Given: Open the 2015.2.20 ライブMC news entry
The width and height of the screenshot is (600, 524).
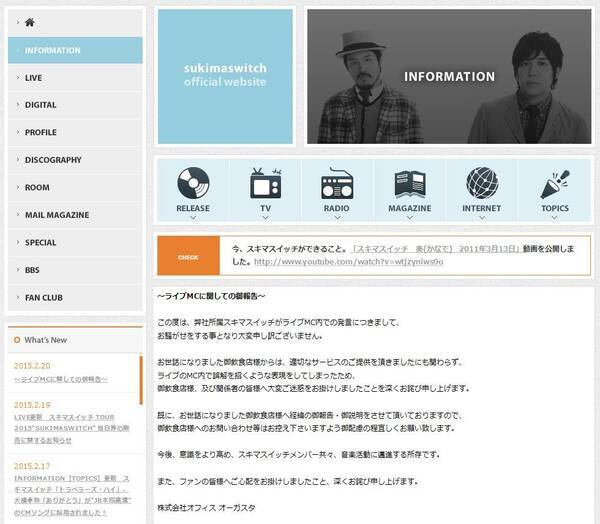Looking at the screenshot, I should [x=62, y=379].
